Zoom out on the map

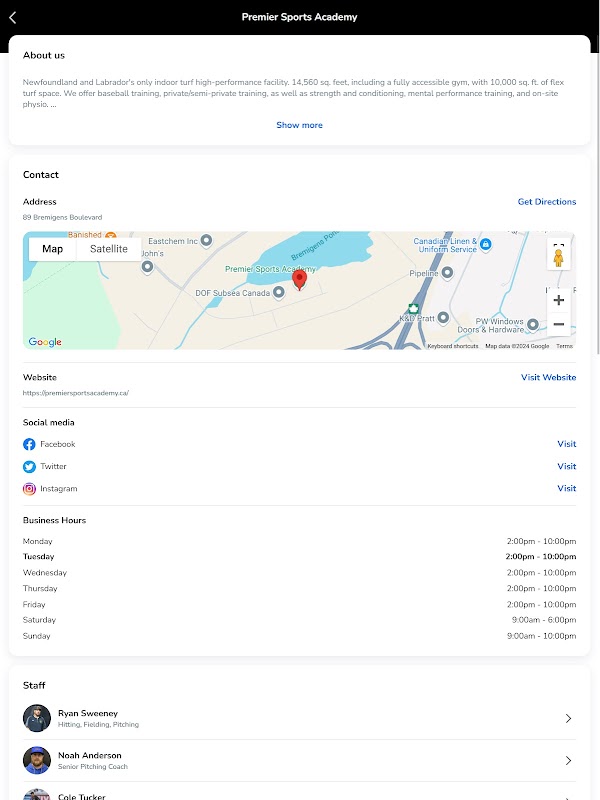point(559,324)
